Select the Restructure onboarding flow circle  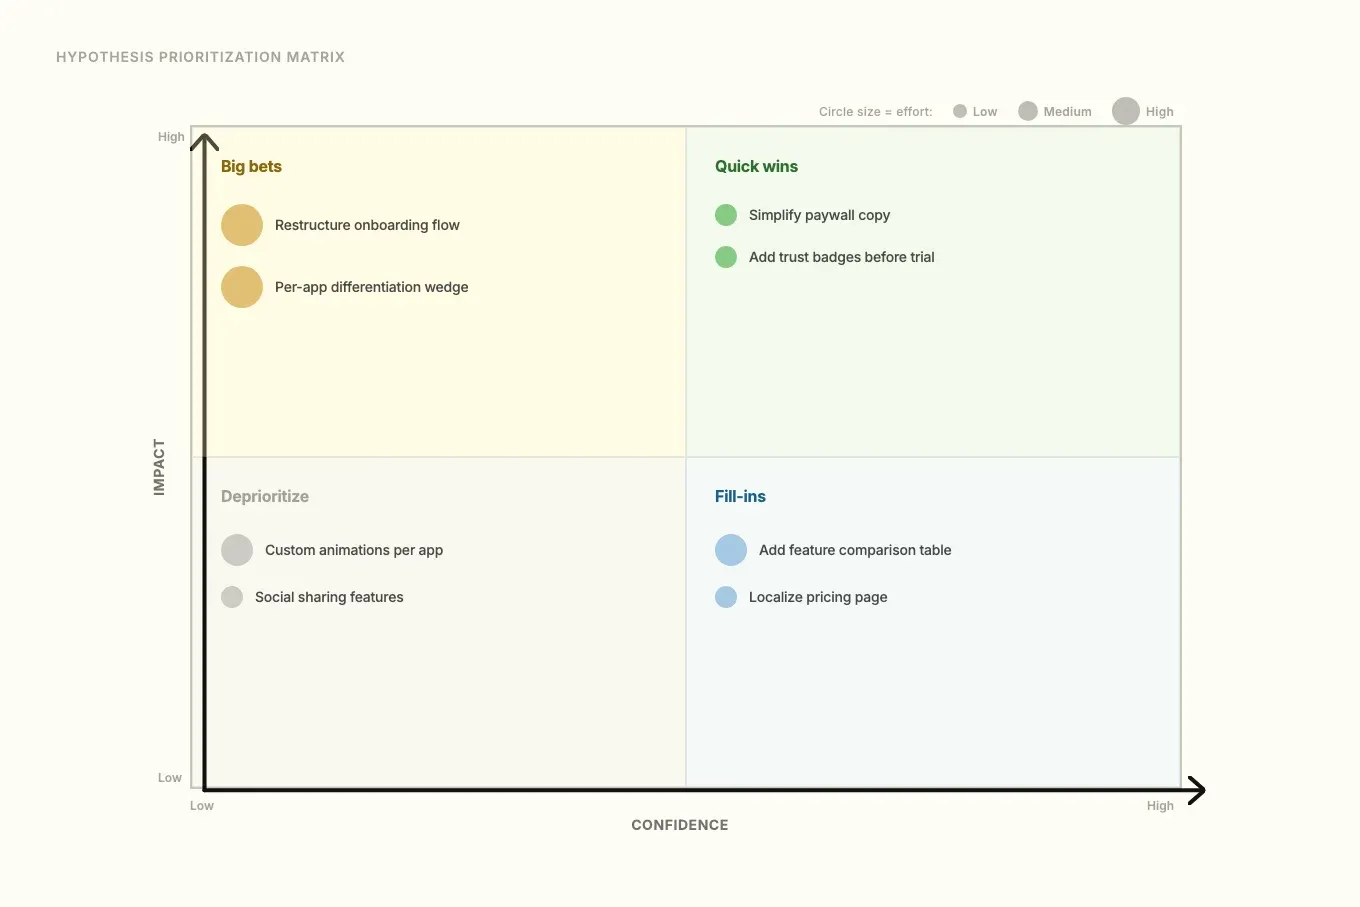click(x=241, y=224)
